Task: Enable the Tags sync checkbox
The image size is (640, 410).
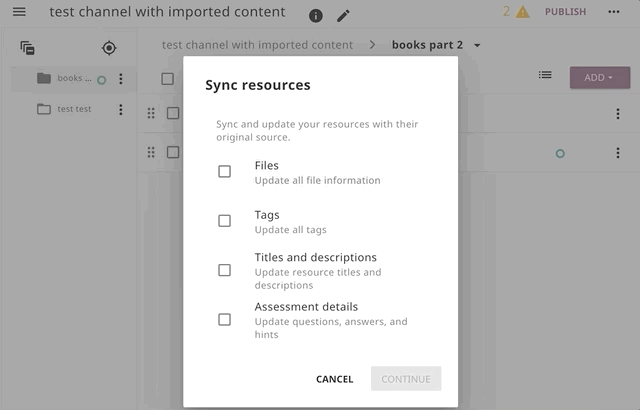Action: (x=224, y=221)
